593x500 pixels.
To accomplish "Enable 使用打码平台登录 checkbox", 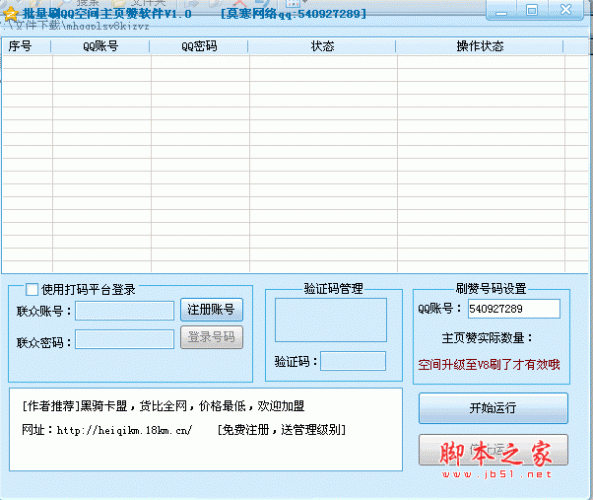I will click(x=32, y=290).
